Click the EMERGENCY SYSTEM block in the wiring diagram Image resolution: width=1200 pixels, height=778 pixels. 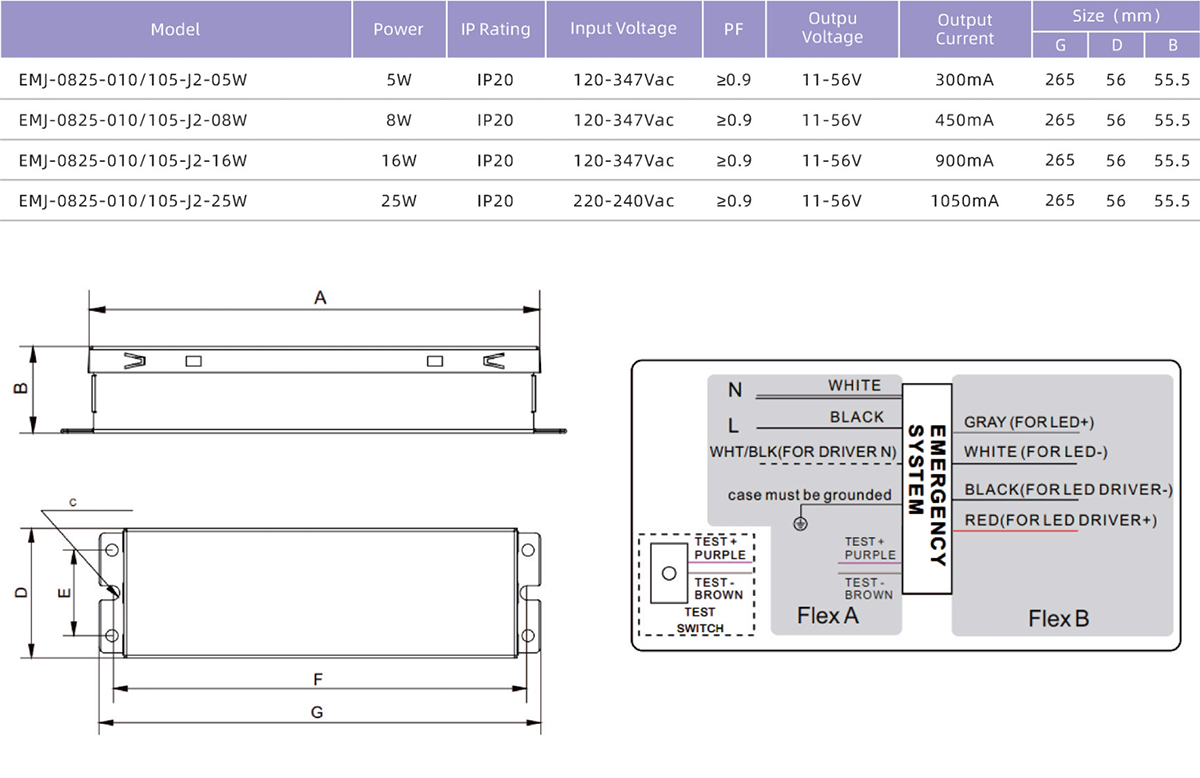tap(926, 490)
